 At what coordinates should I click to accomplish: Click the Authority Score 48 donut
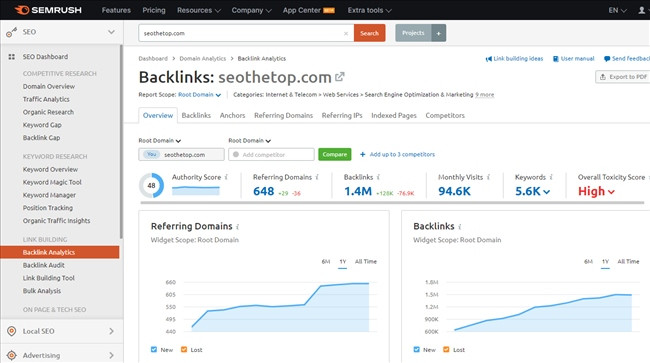point(151,186)
